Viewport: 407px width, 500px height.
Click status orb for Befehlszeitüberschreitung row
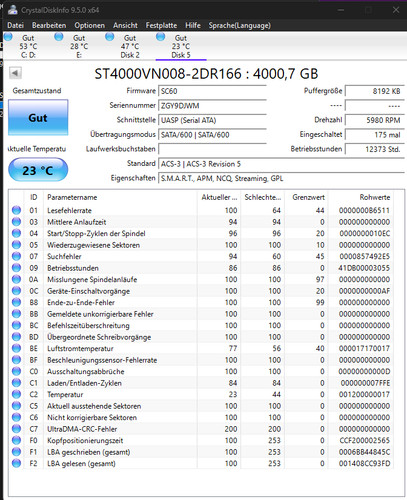coord(16,325)
